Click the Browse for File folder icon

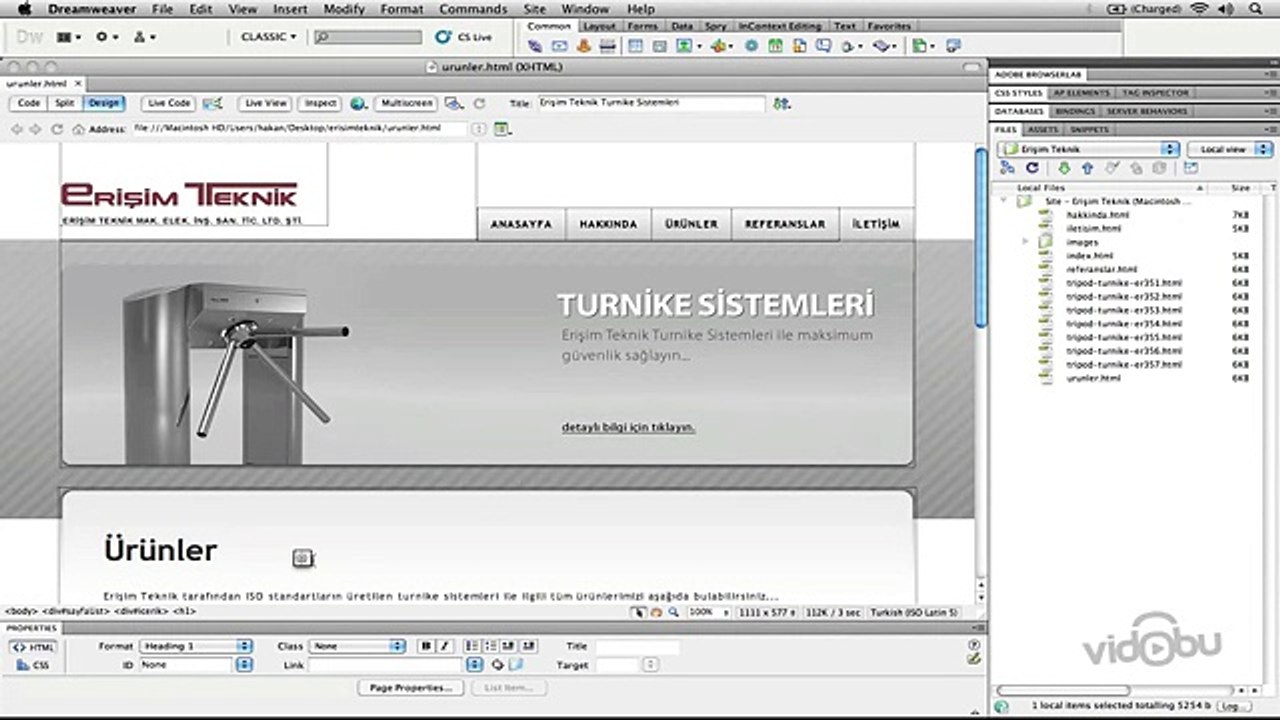pyautogui.click(x=515, y=664)
